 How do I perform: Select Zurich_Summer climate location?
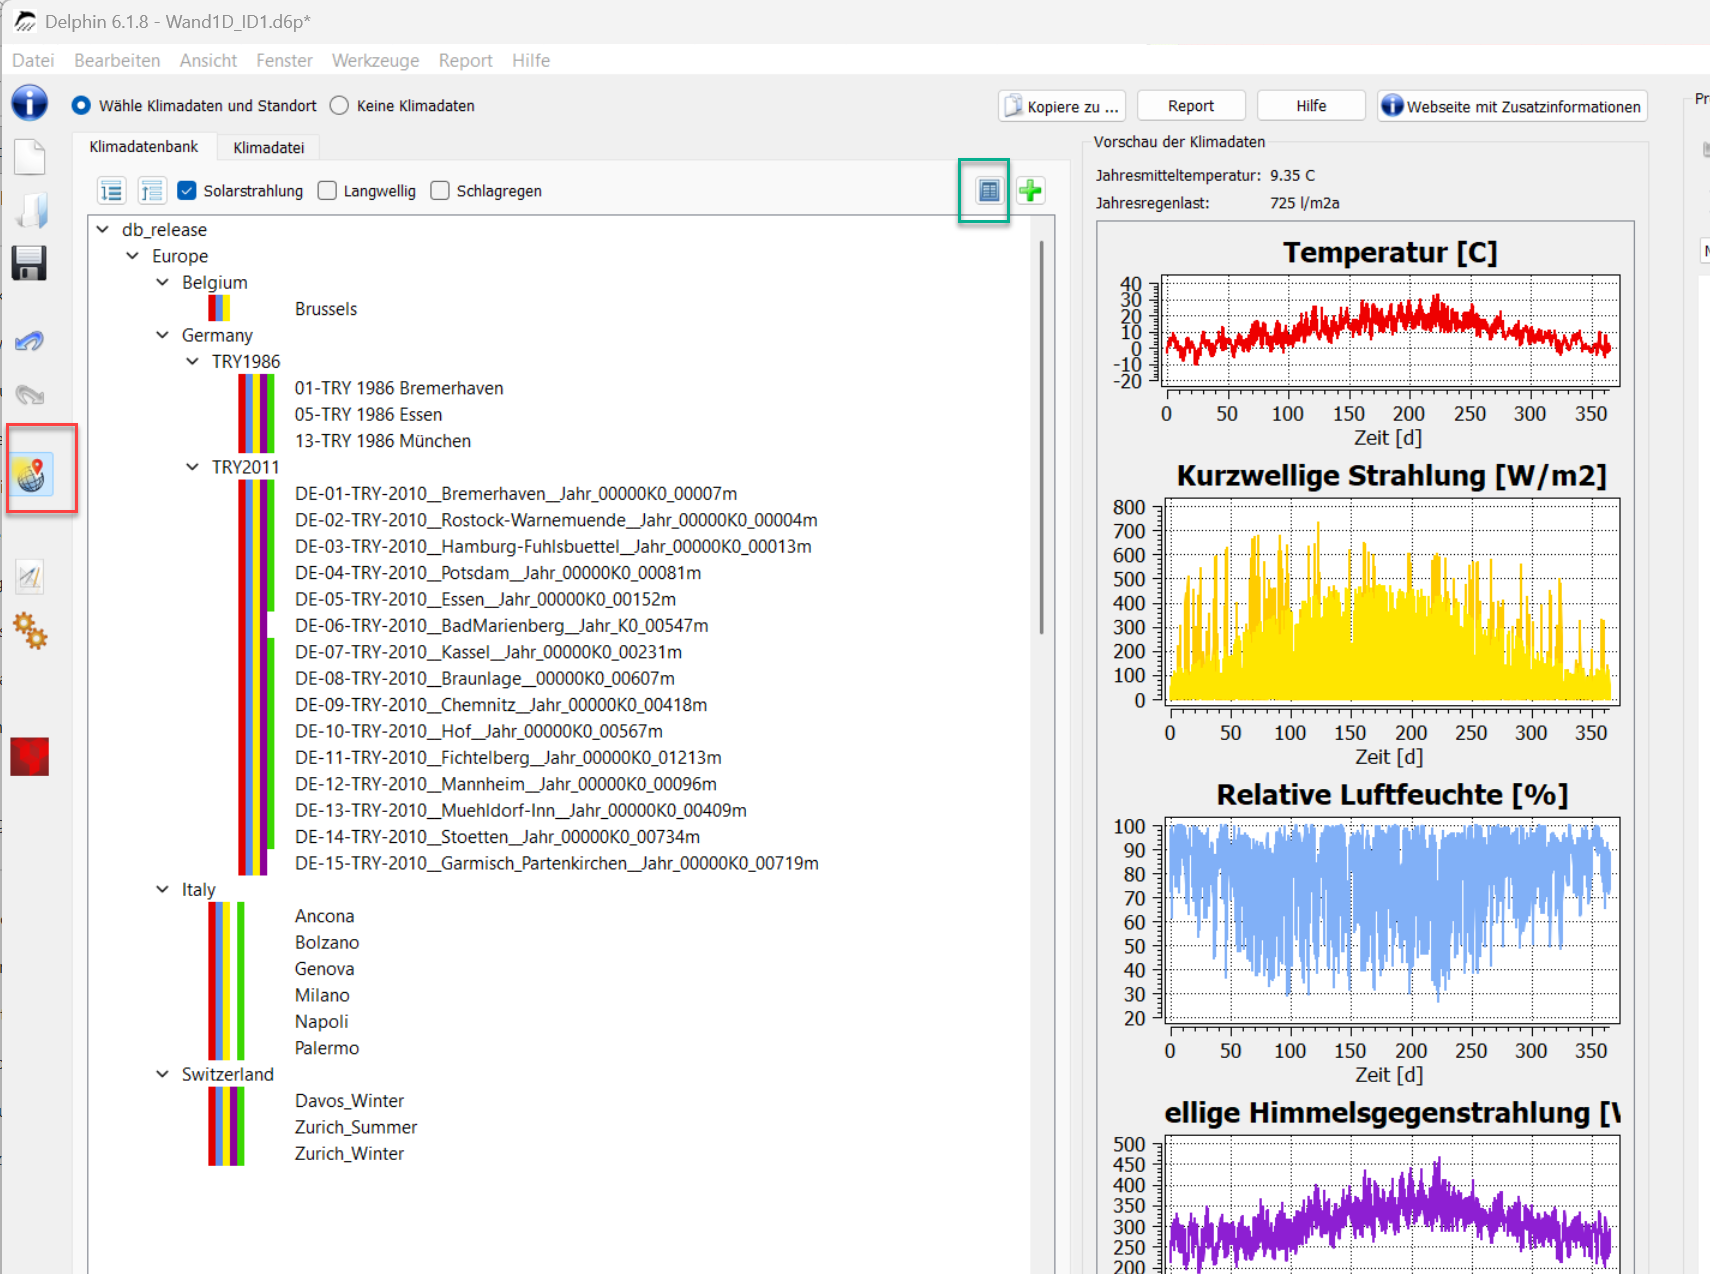[356, 1127]
